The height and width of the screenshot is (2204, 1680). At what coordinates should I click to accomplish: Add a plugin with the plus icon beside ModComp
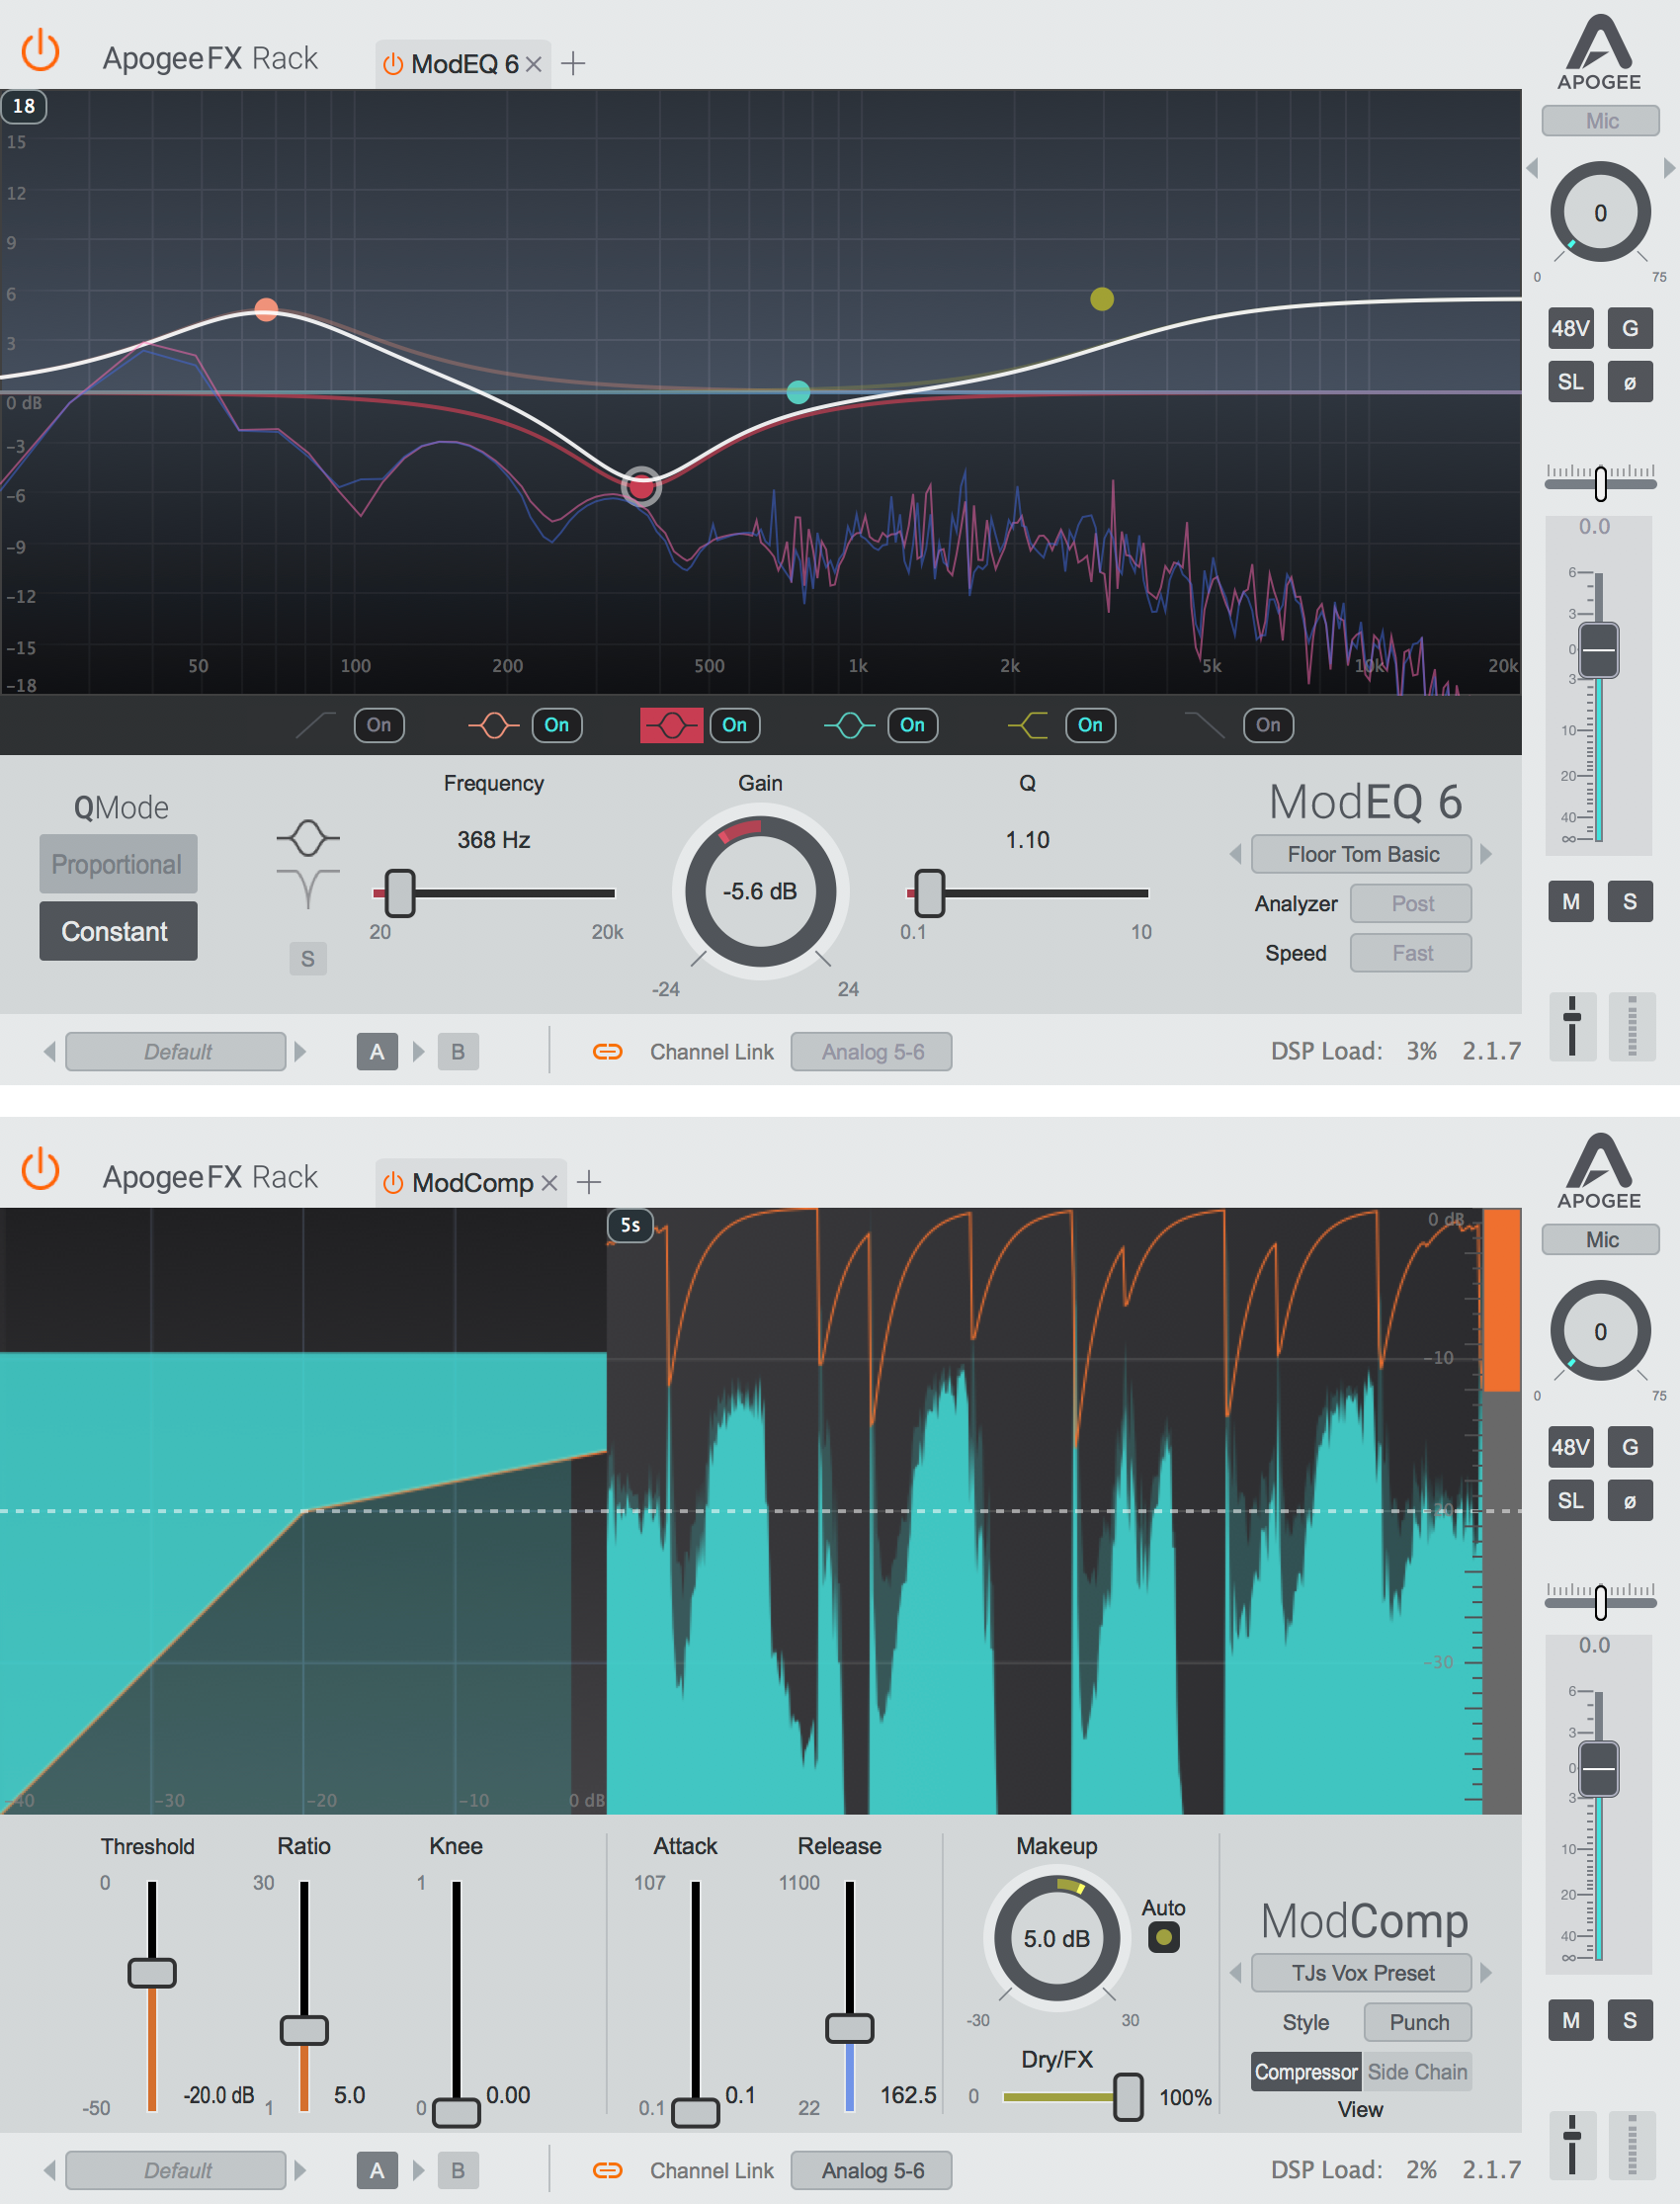click(589, 1182)
